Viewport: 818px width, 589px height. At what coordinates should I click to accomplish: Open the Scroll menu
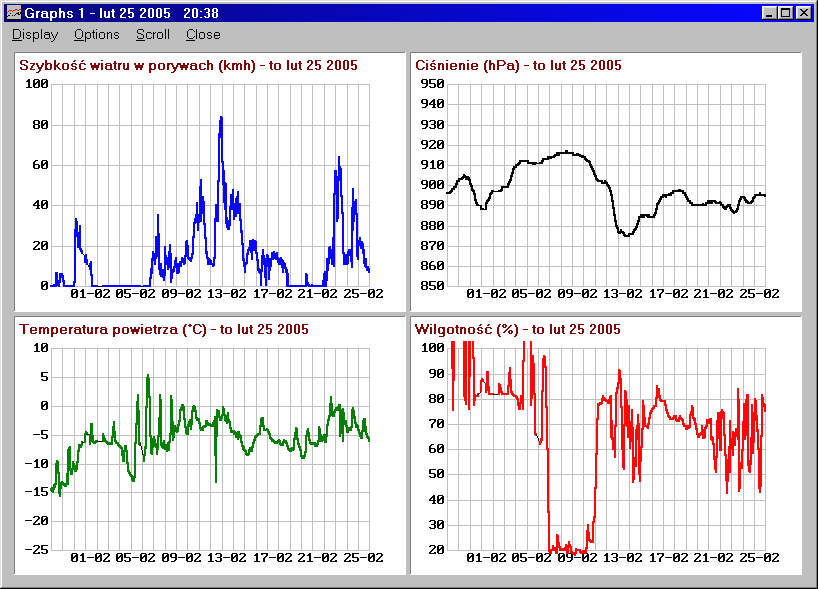point(152,34)
